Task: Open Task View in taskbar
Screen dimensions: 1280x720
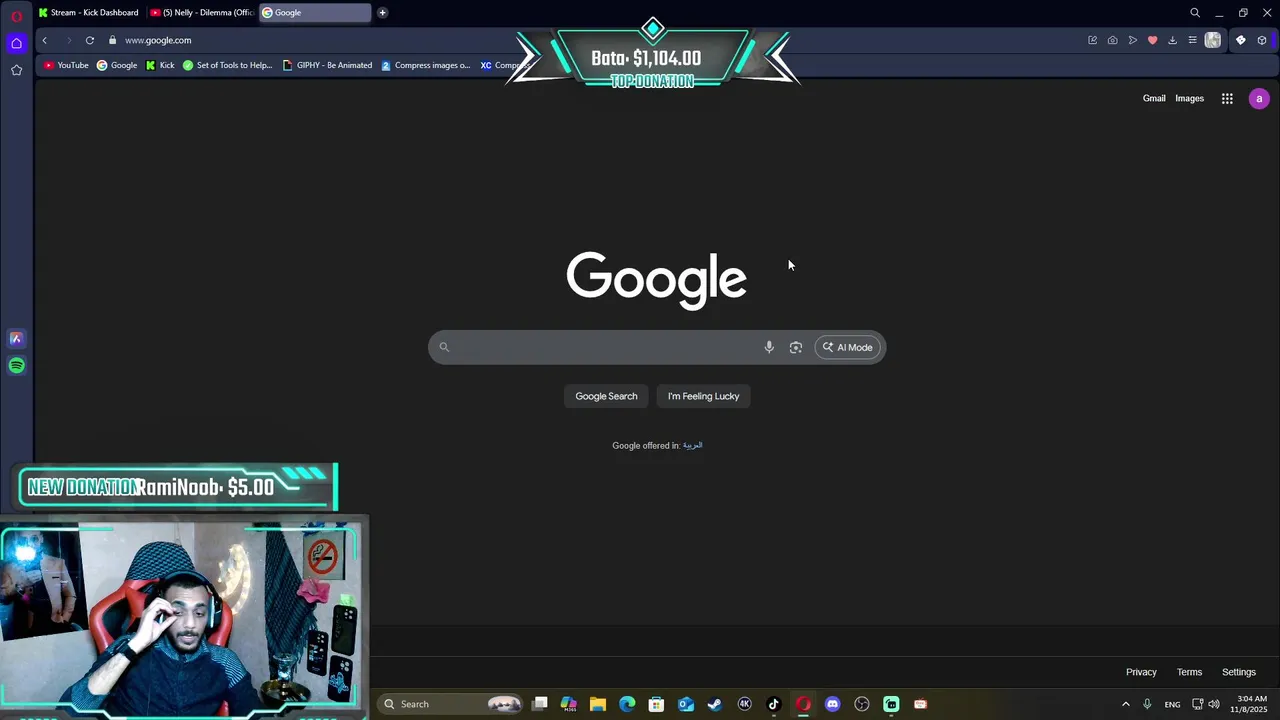Action: click(x=540, y=704)
